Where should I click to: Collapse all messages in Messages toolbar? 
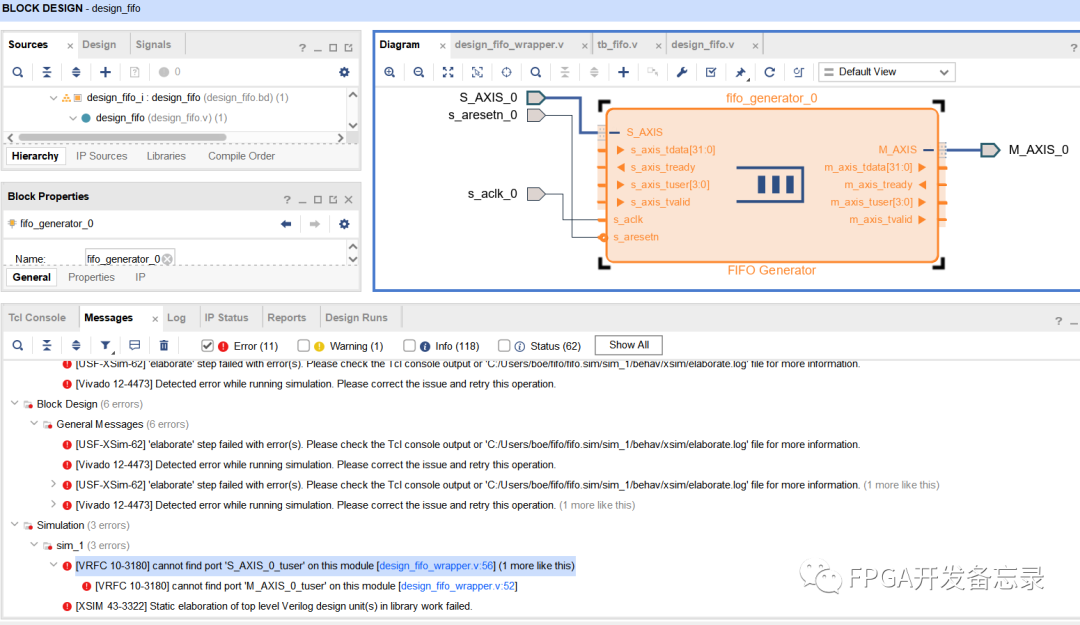pos(47,345)
